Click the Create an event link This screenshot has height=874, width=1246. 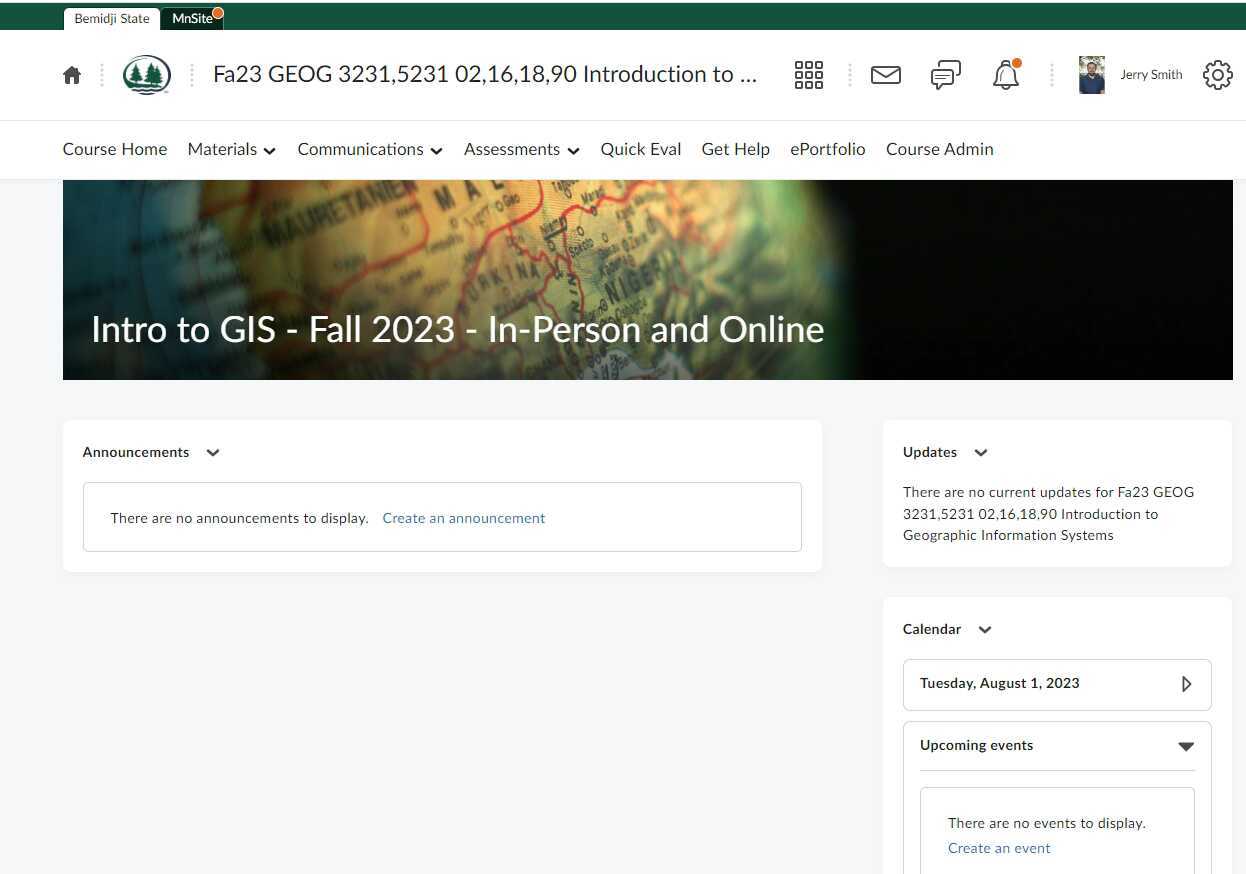point(999,848)
